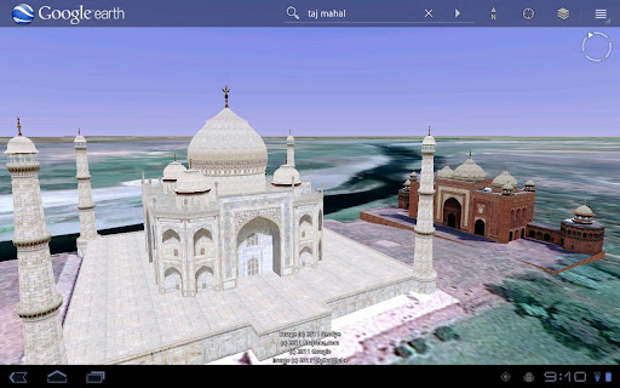Image resolution: width=620 pixels, height=388 pixels.
Task: Clear the 'taj mahal' search text
Action: coord(428,13)
